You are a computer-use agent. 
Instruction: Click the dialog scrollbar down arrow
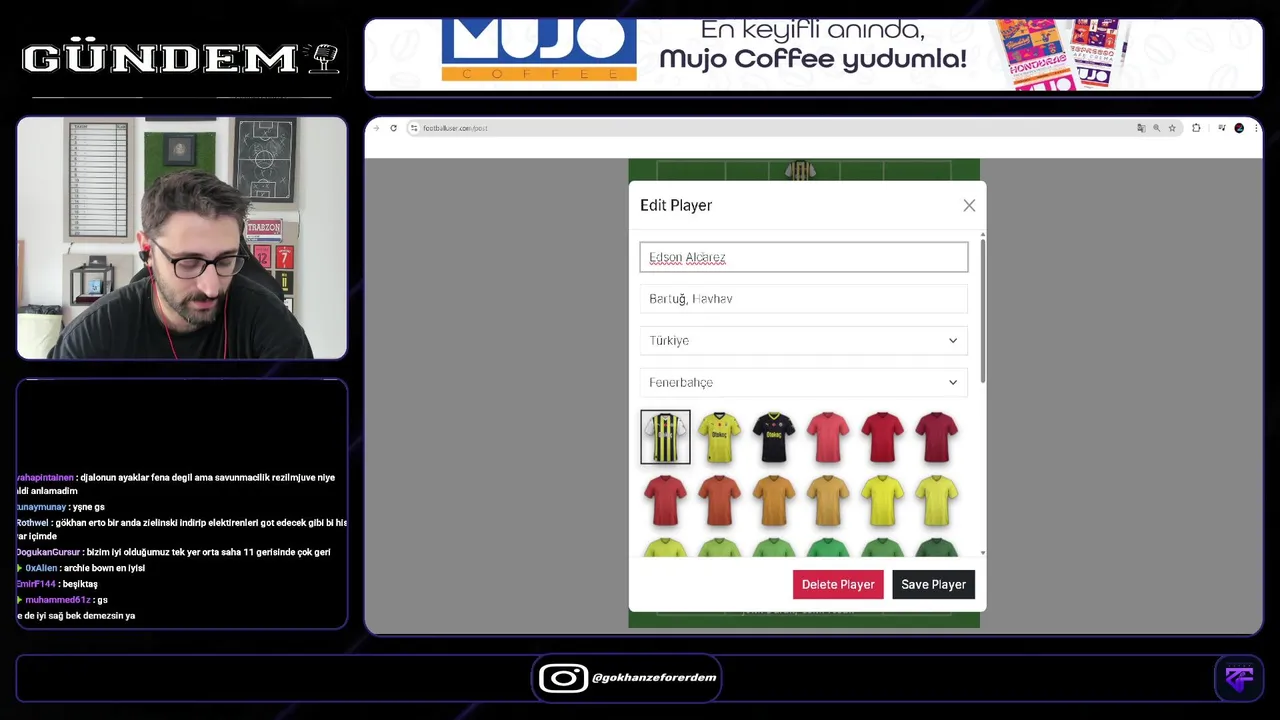[983, 552]
